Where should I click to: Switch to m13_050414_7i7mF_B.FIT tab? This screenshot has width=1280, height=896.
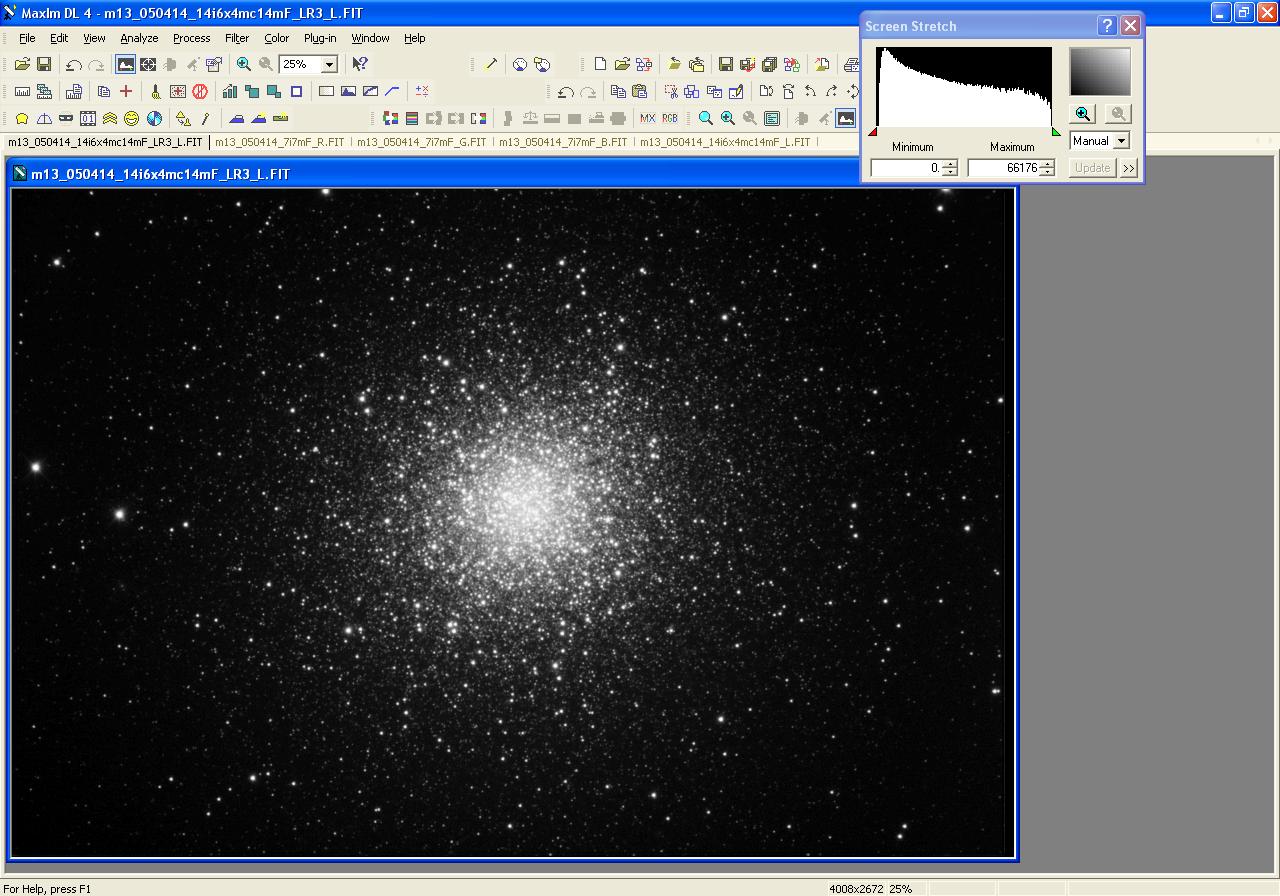click(563, 142)
